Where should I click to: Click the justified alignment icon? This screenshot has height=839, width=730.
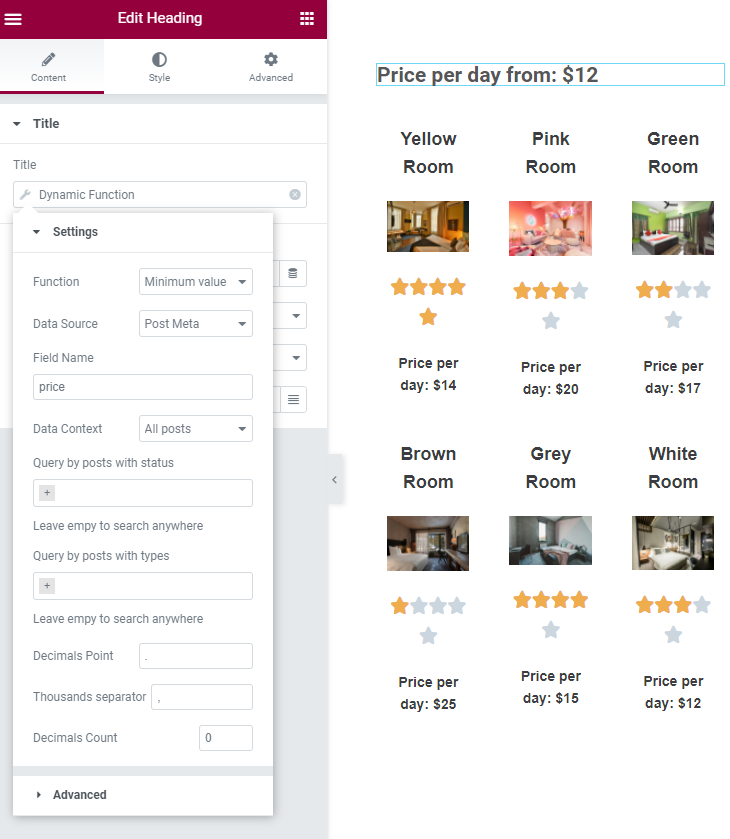click(293, 400)
